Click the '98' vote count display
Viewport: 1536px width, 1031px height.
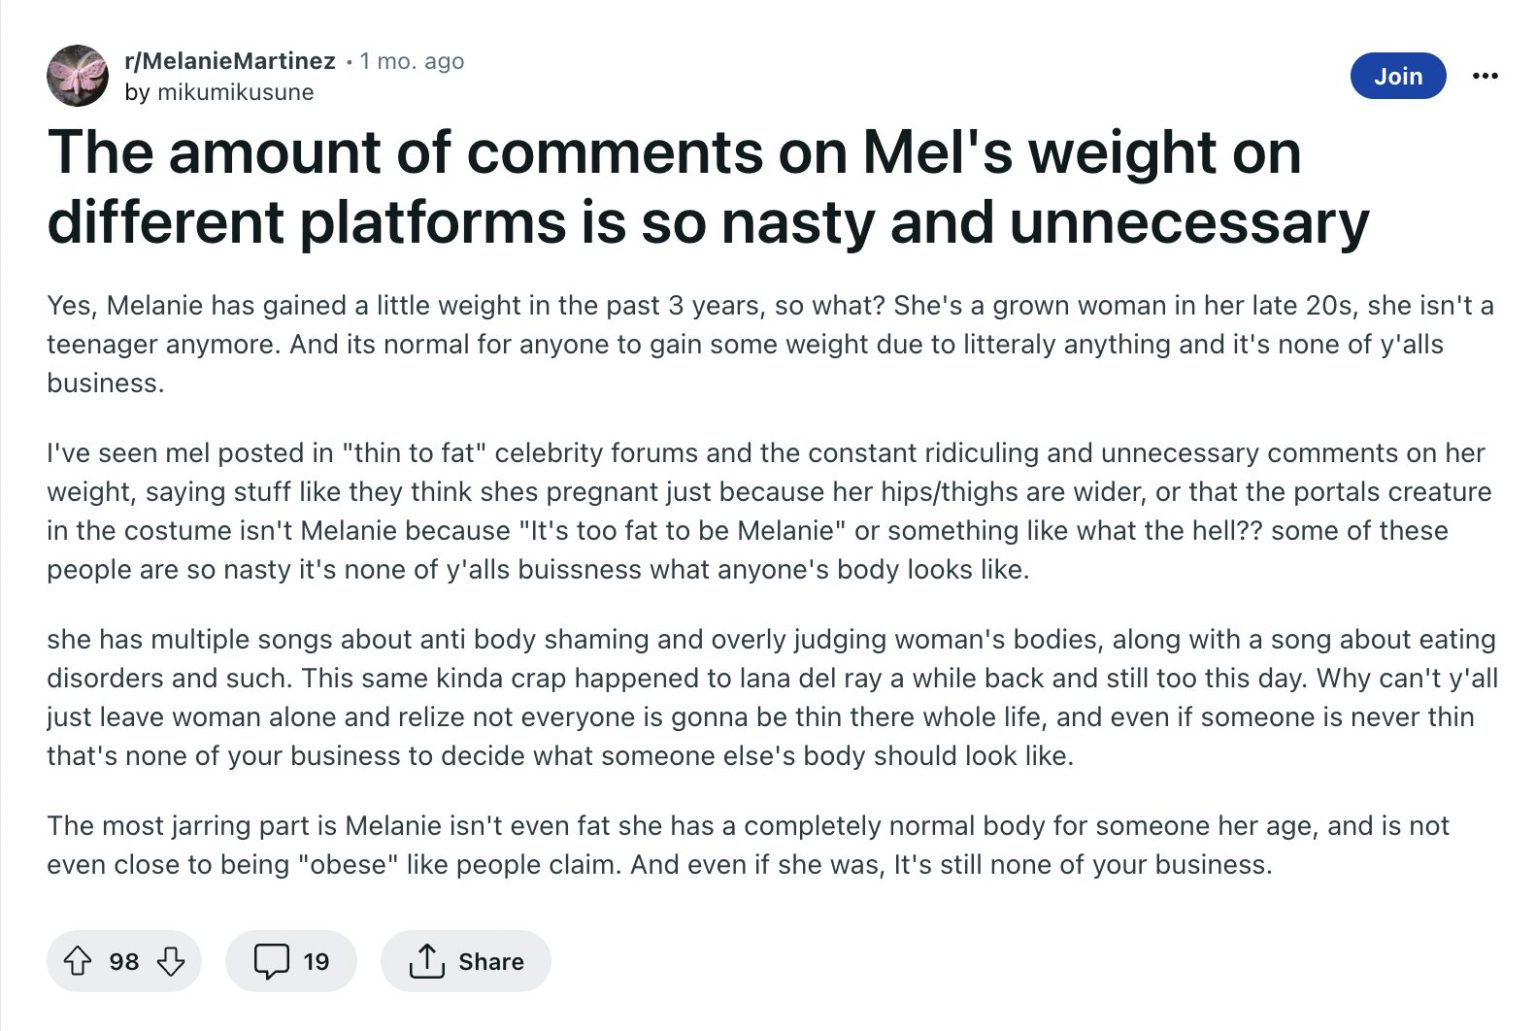(x=125, y=961)
